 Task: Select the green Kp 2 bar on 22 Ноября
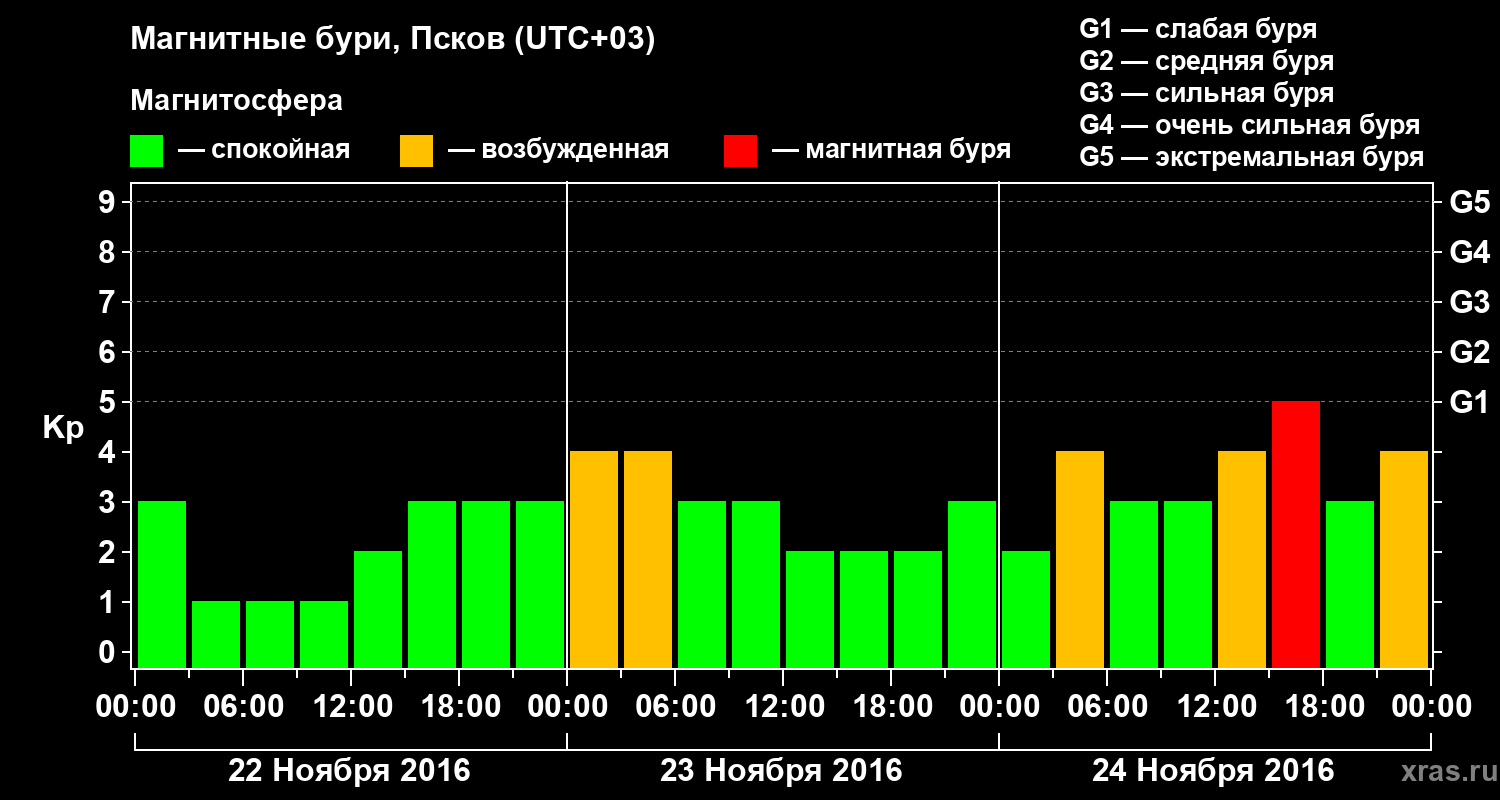(x=378, y=609)
